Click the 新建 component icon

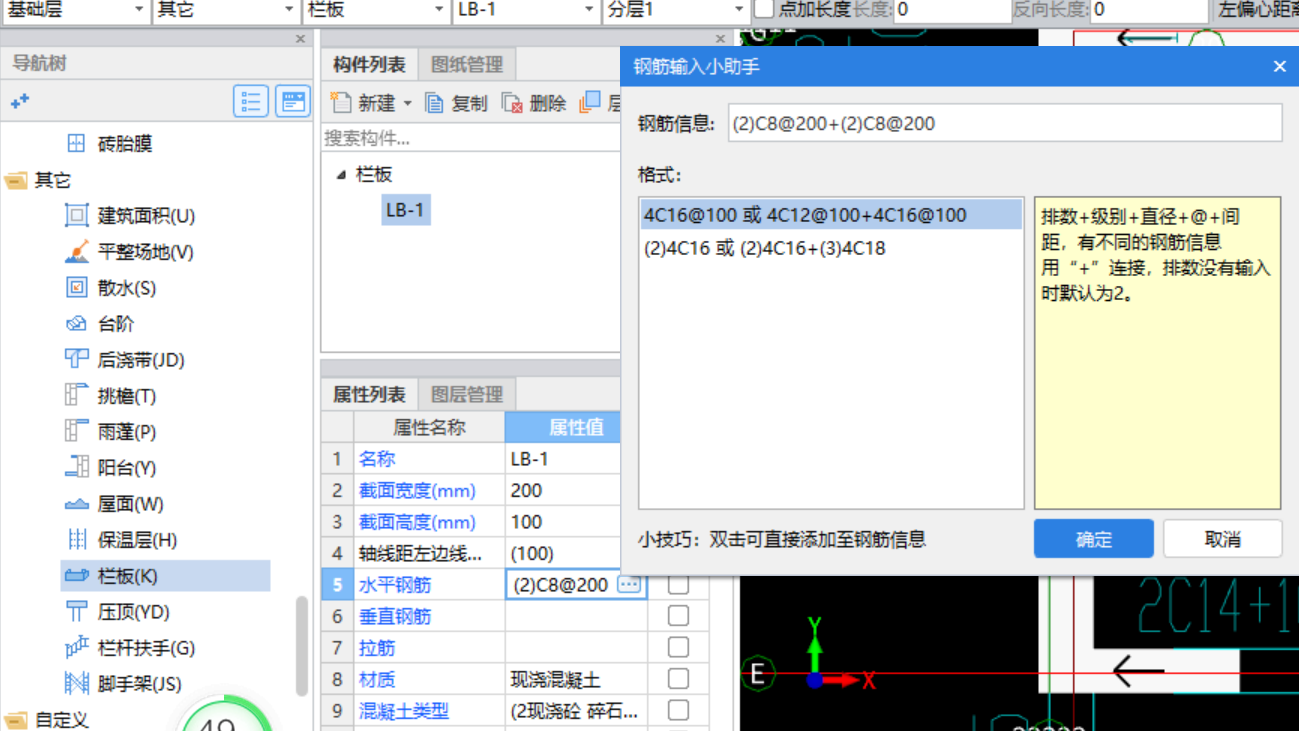click(x=342, y=102)
